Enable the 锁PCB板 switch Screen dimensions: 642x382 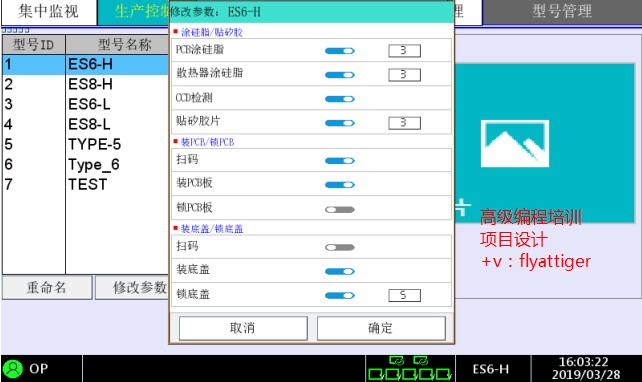(x=340, y=210)
